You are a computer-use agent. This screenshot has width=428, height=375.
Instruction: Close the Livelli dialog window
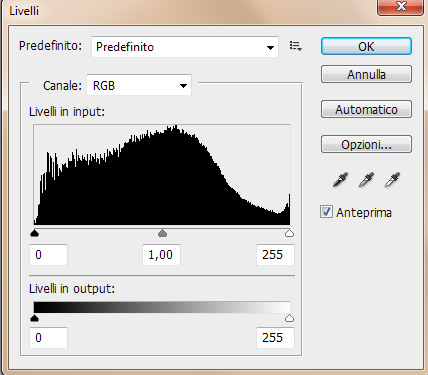400,7
